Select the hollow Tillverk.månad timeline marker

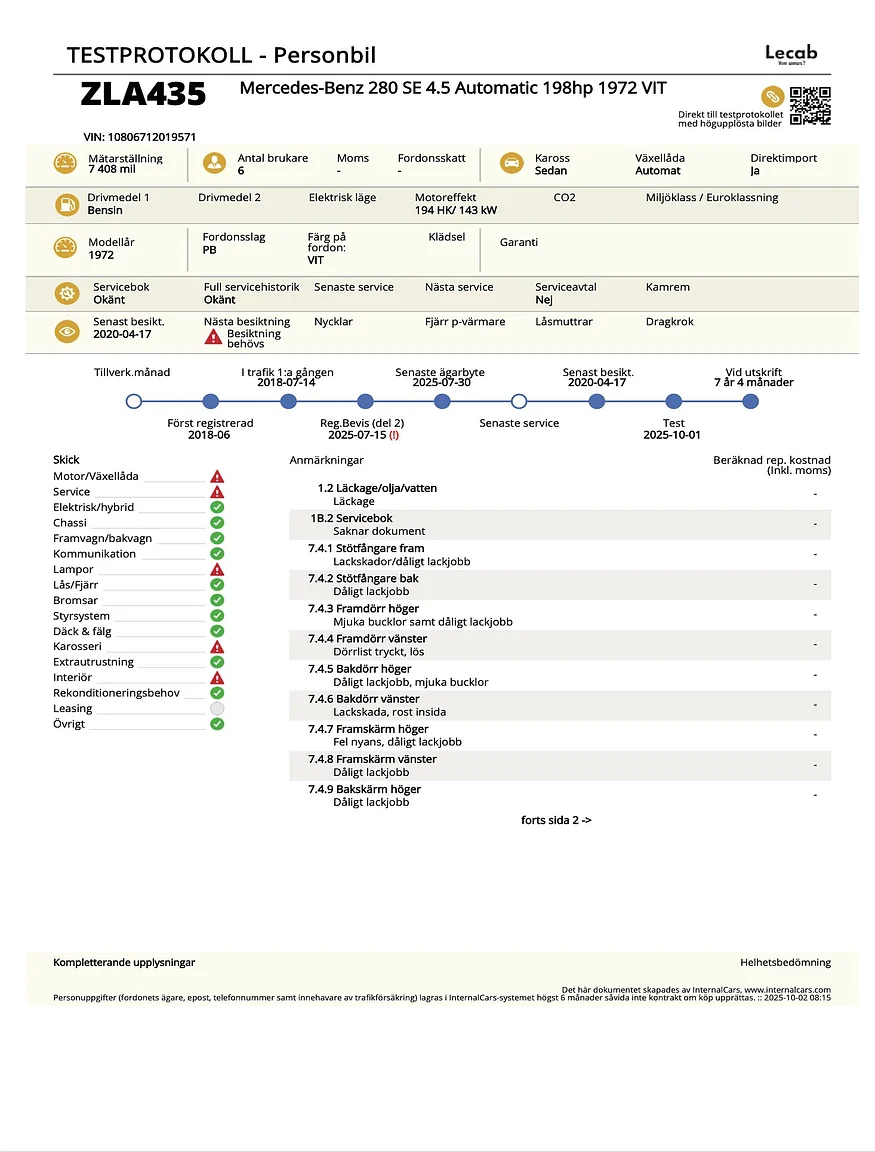134,402
